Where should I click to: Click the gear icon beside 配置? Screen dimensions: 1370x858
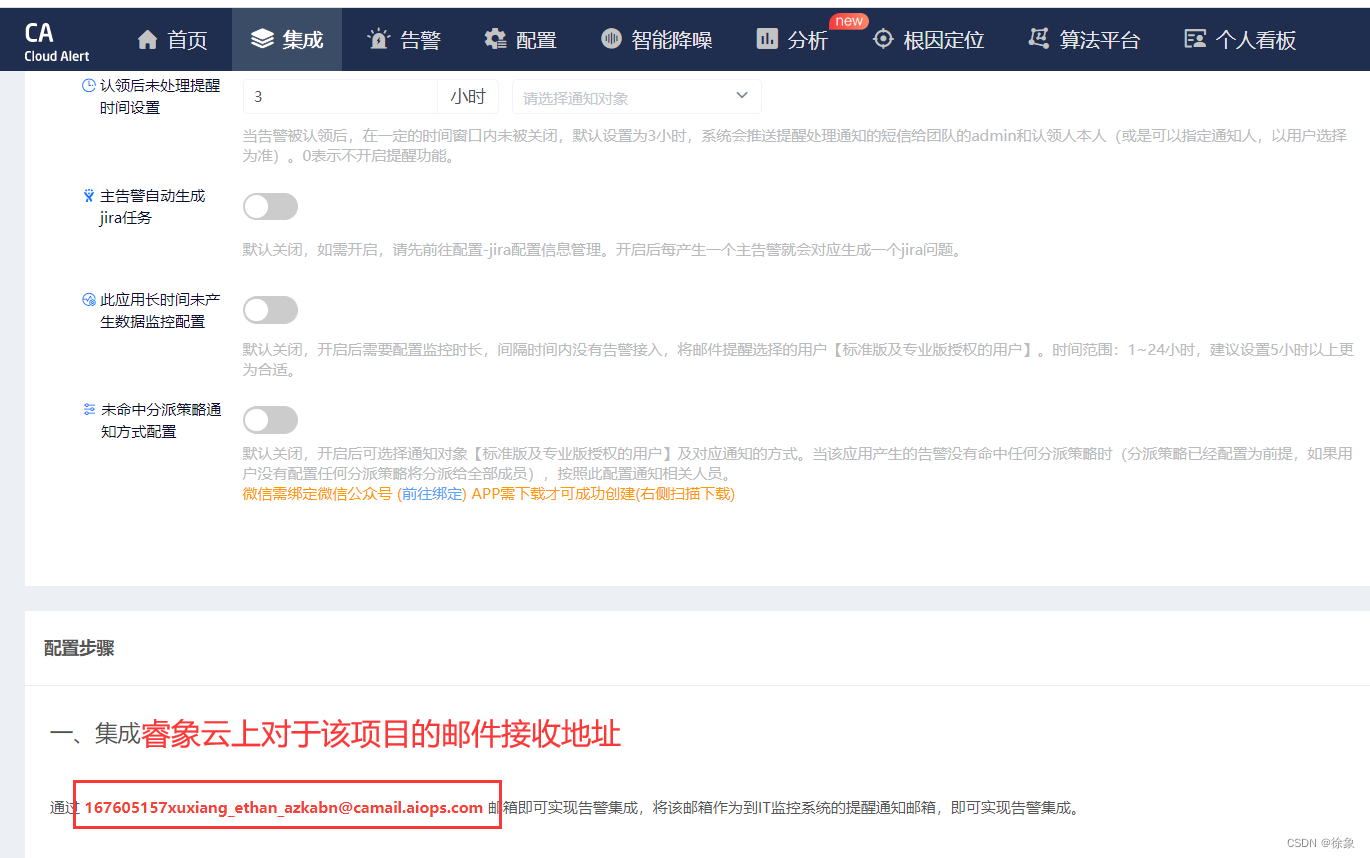[x=495, y=39]
